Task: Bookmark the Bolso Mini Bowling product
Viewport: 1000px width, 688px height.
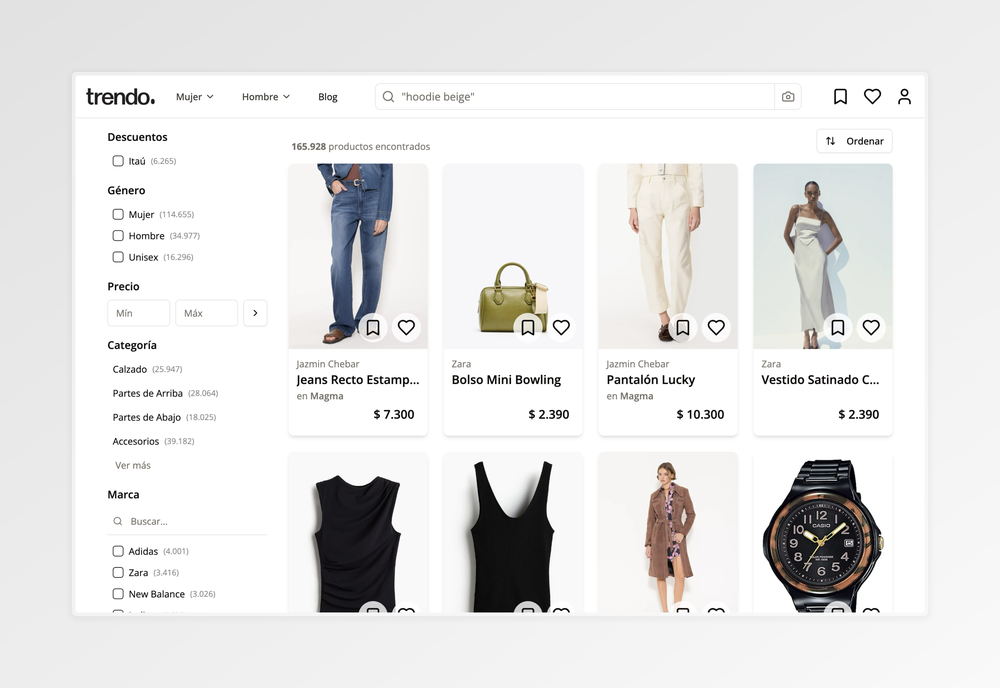Action: pos(527,327)
